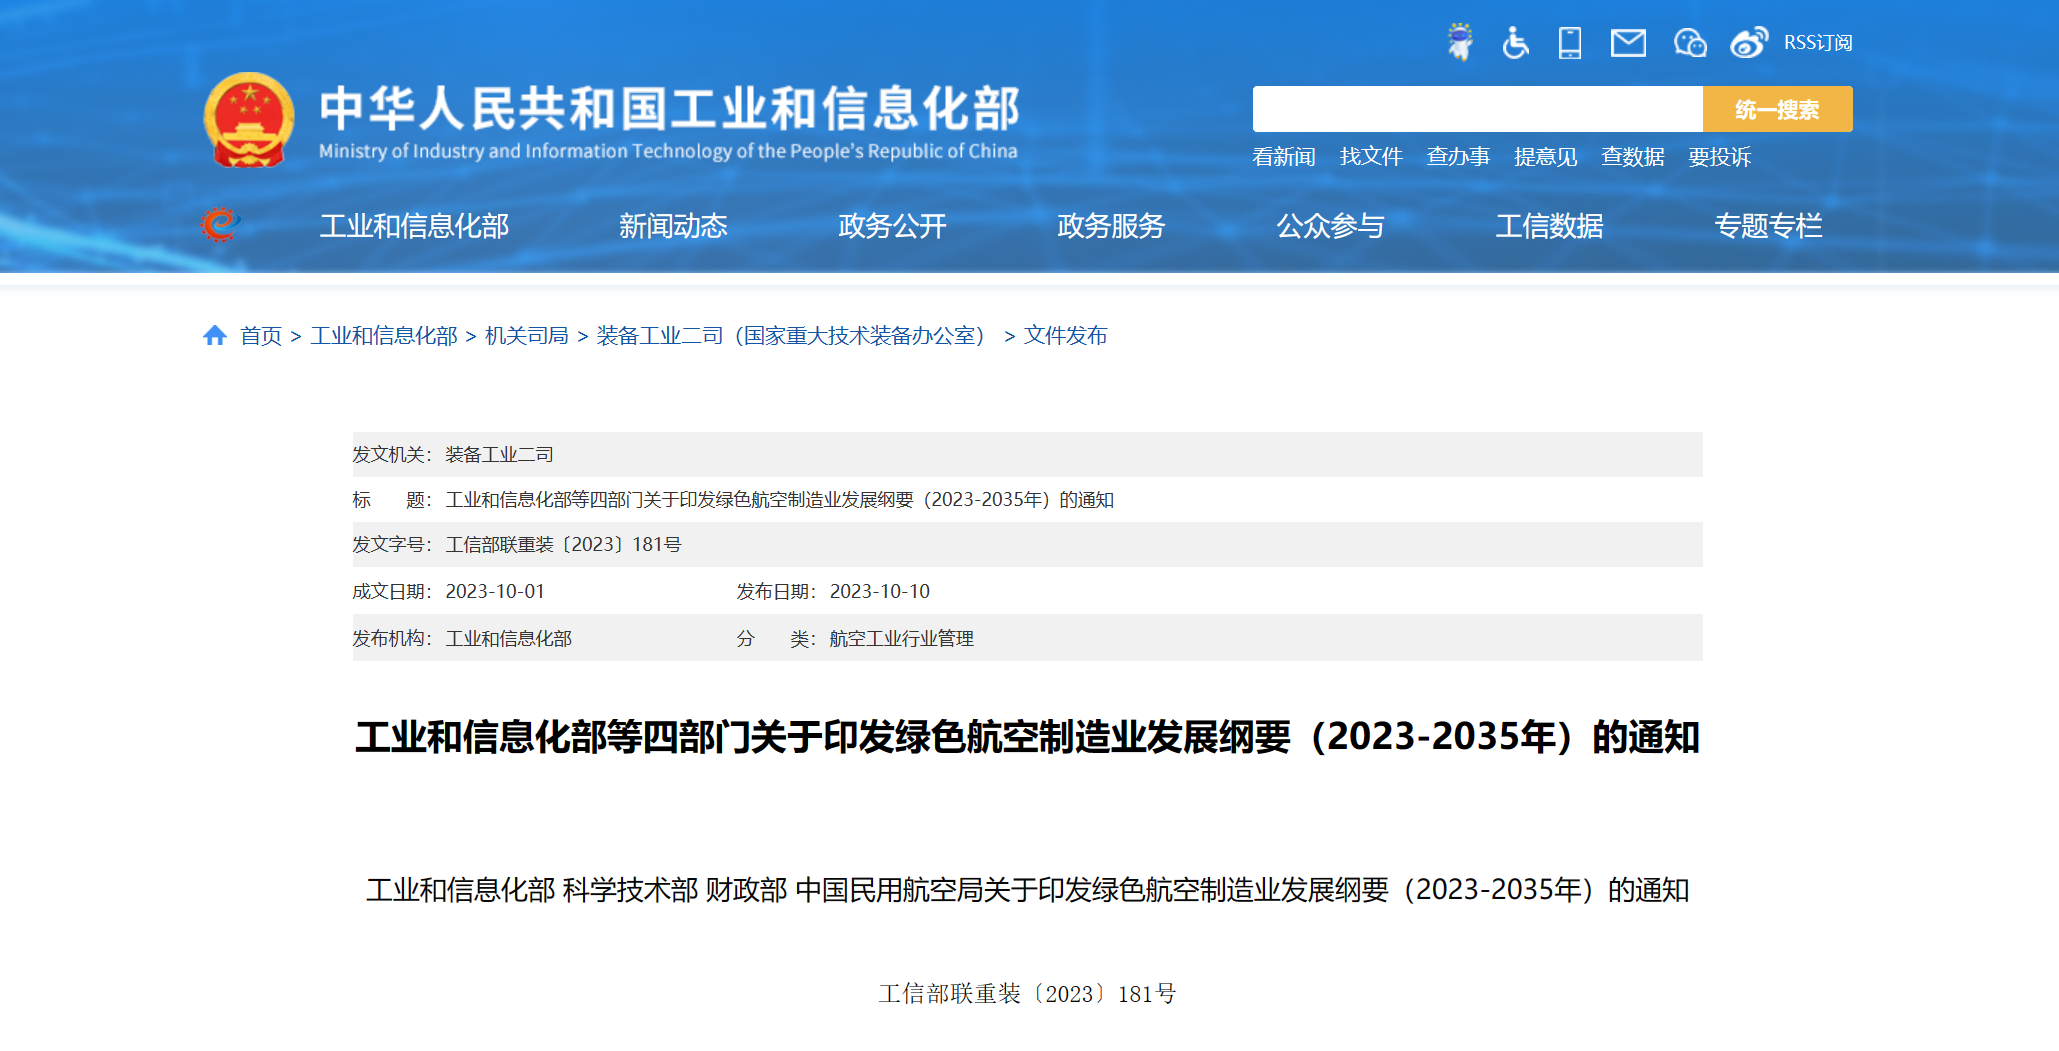Click the centered document number 181号

click(x=1028, y=994)
